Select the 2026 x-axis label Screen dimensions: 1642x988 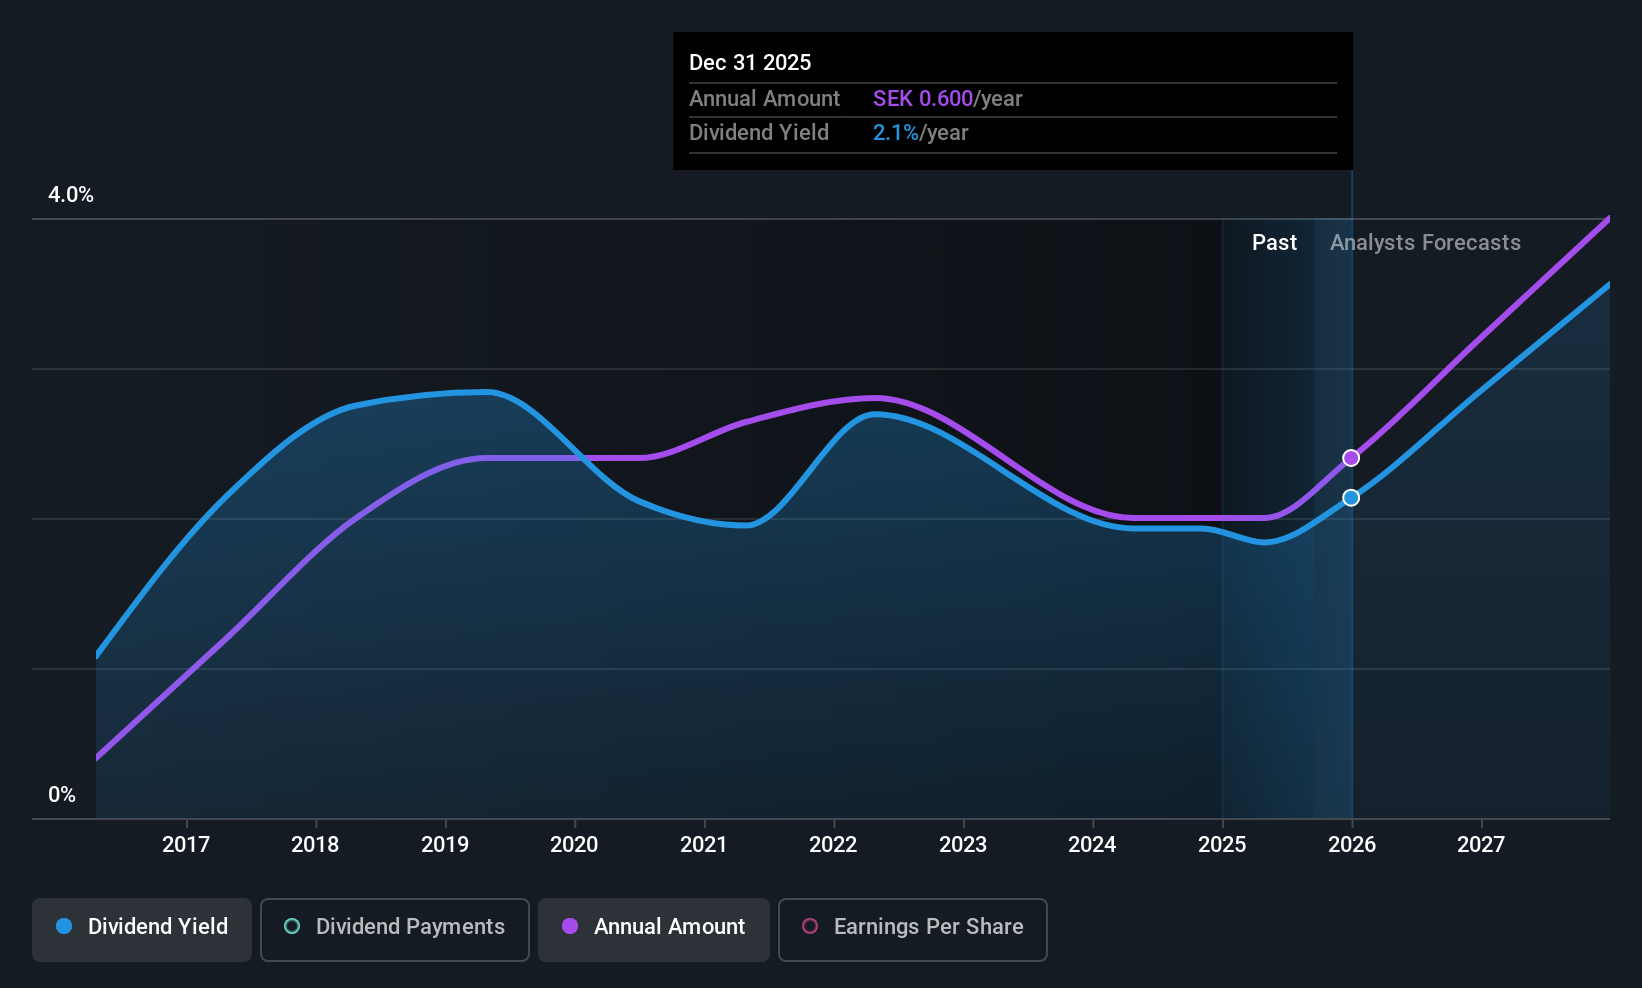pyautogui.click(x=1352, y=845)
